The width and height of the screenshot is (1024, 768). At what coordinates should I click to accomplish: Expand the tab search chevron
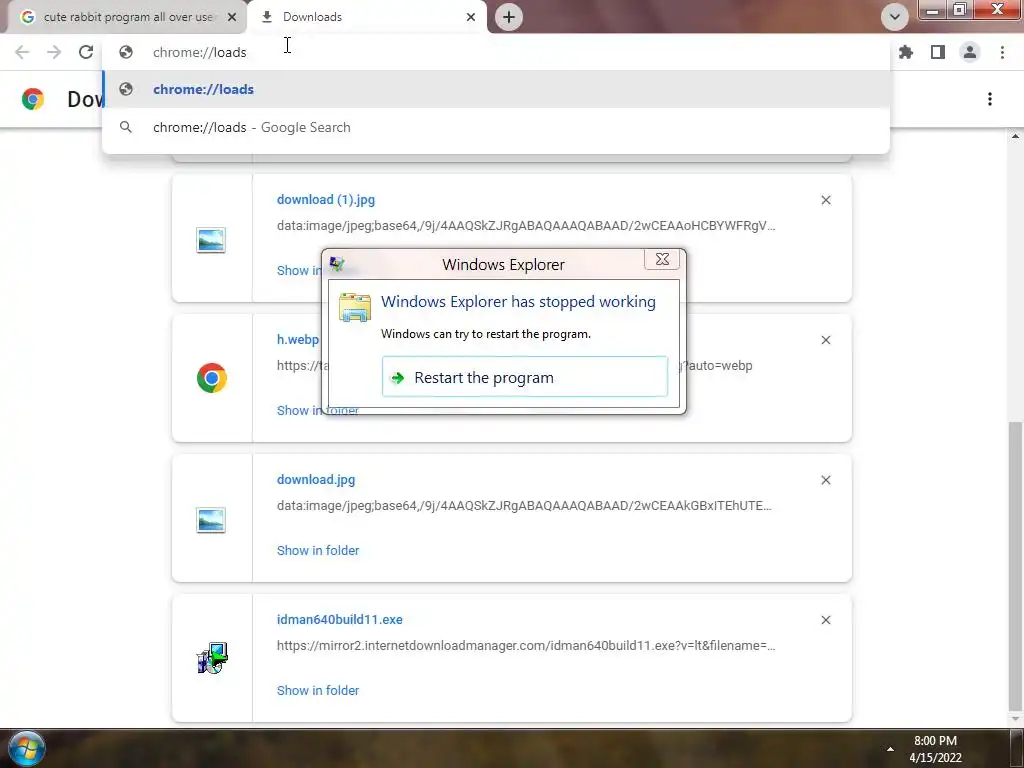(895, 17)
